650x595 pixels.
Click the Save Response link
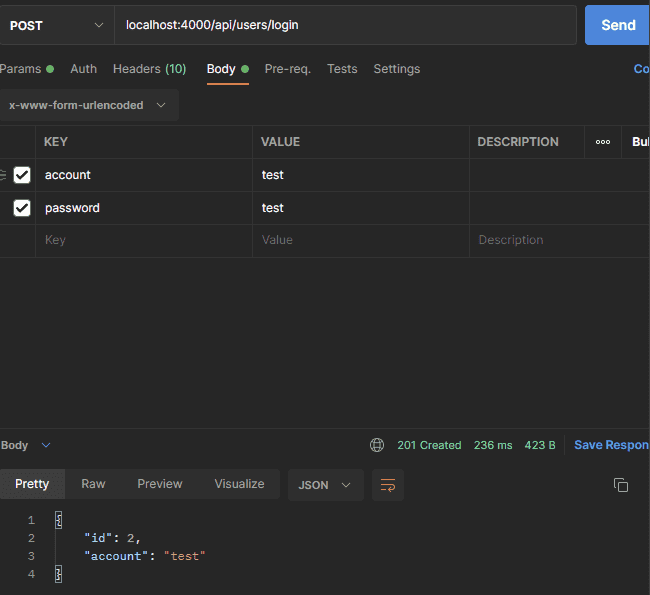611,445
